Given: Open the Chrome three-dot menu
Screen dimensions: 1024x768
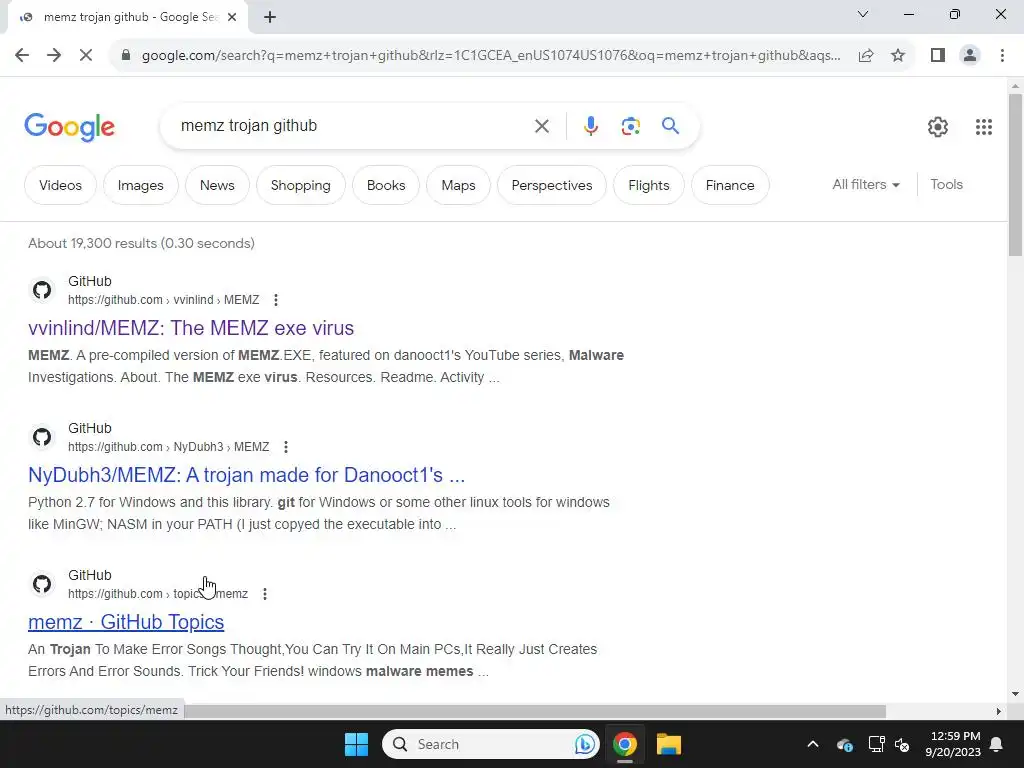Looking at the screenshot, I should 1002,55.
